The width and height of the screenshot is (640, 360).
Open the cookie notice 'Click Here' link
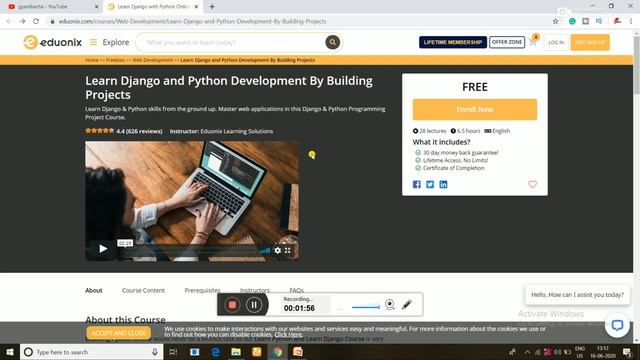click(x=288, y=335)
